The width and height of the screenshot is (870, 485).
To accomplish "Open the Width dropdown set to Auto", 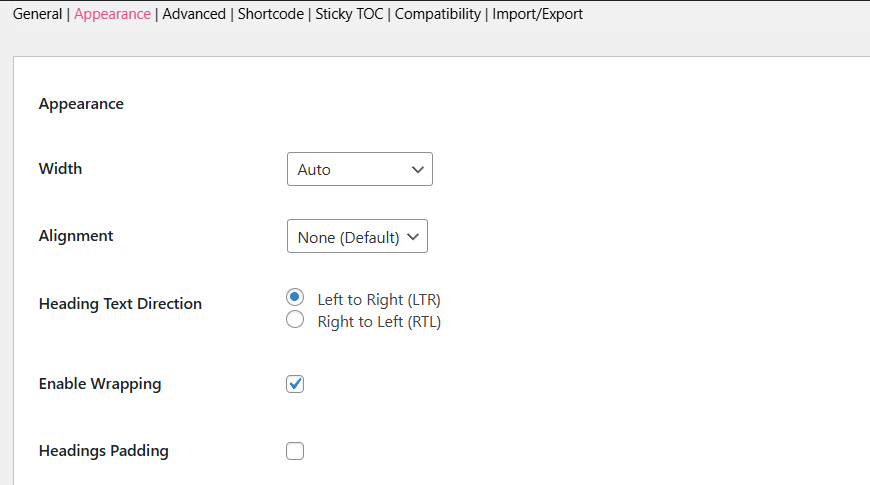I will pyautogui.click(x=360, y=169).
